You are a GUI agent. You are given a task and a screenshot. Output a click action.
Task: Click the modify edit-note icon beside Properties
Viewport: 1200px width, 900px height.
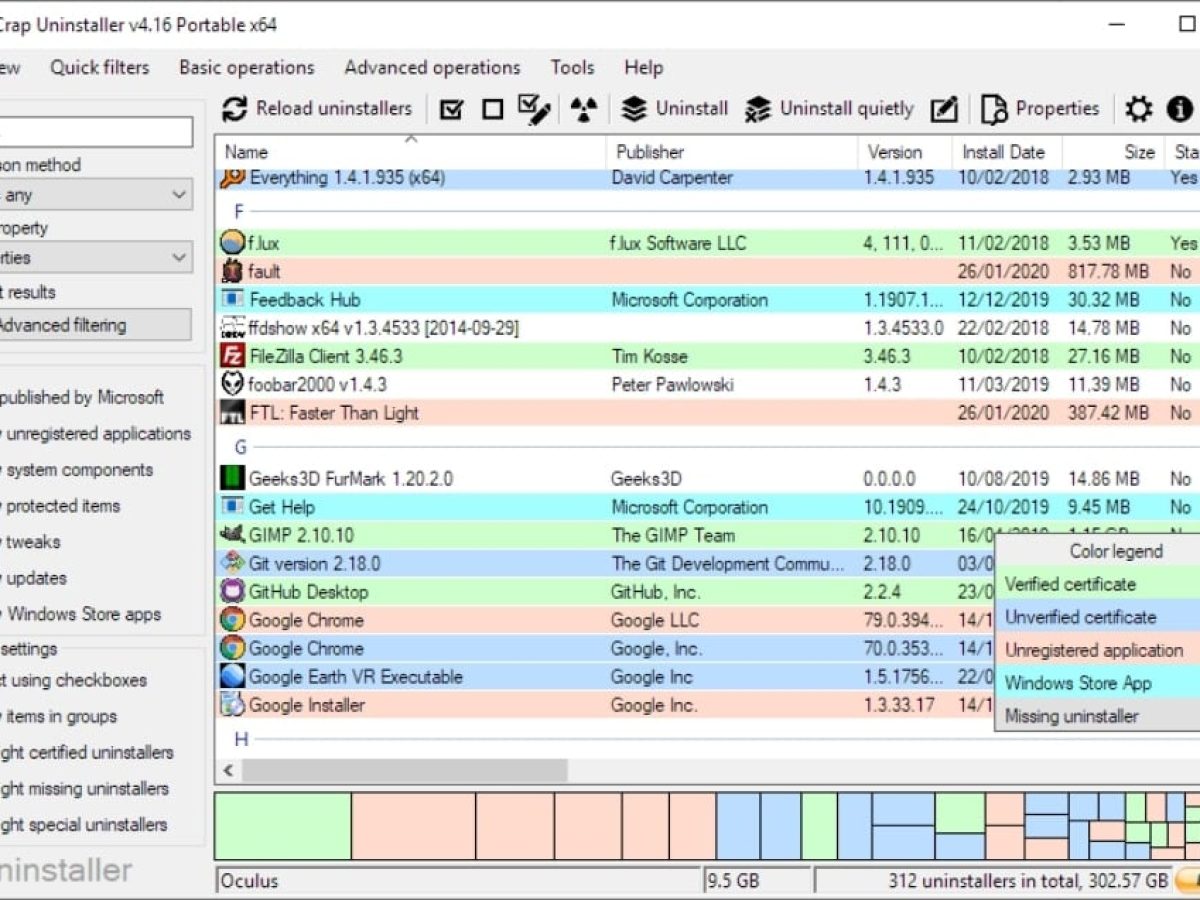[944, 109]
